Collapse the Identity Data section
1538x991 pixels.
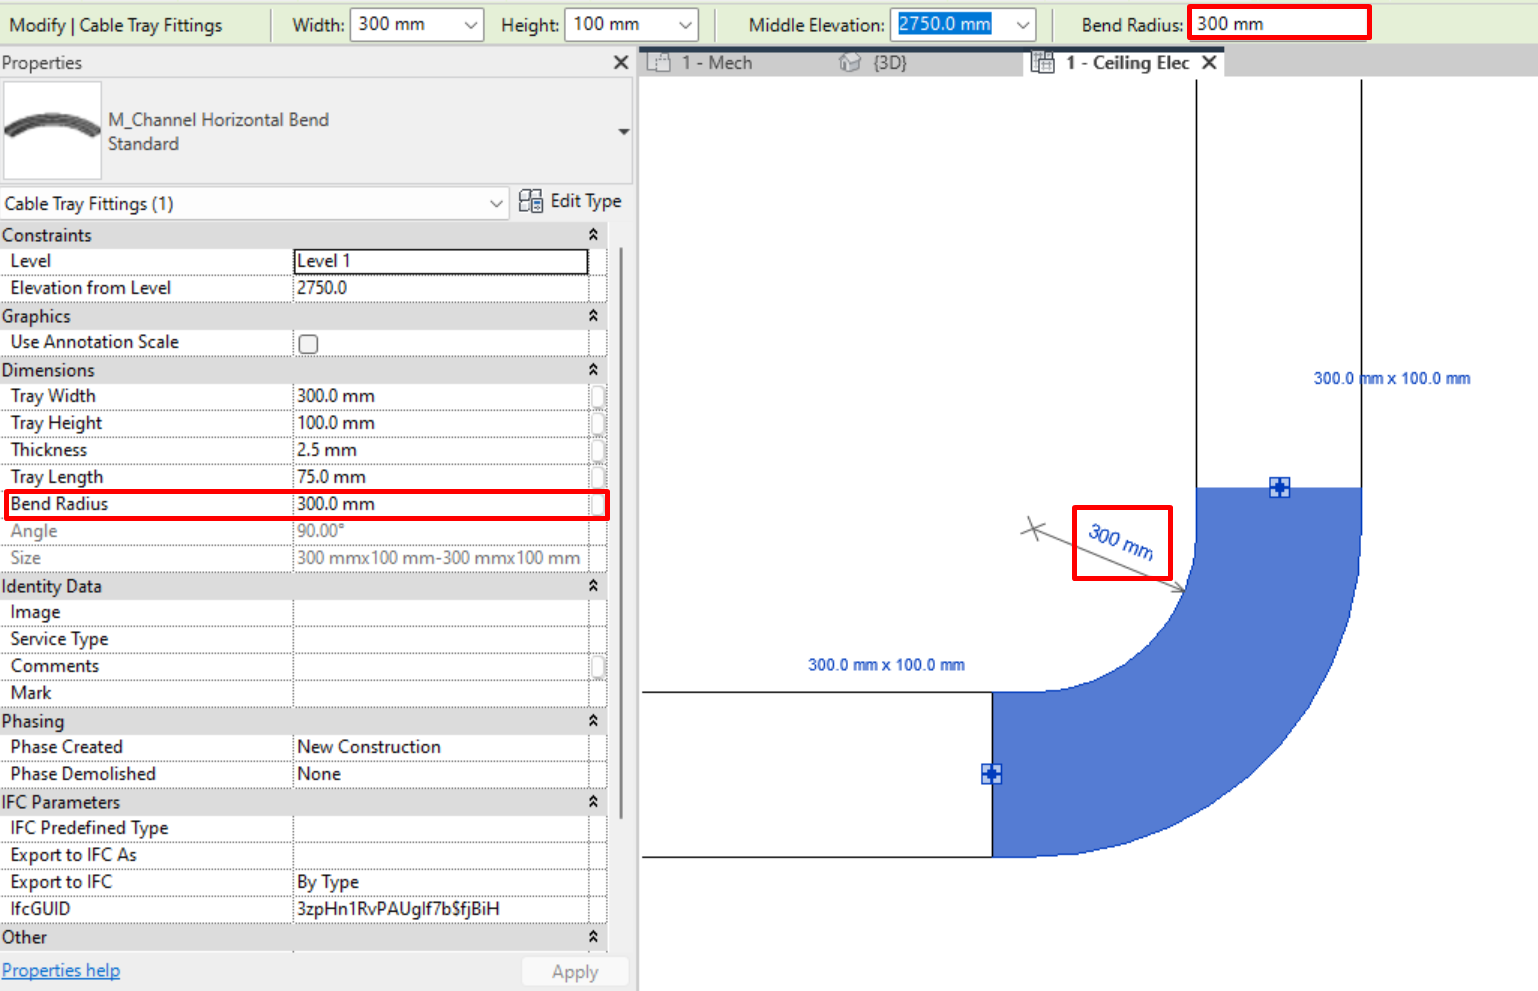593,586
